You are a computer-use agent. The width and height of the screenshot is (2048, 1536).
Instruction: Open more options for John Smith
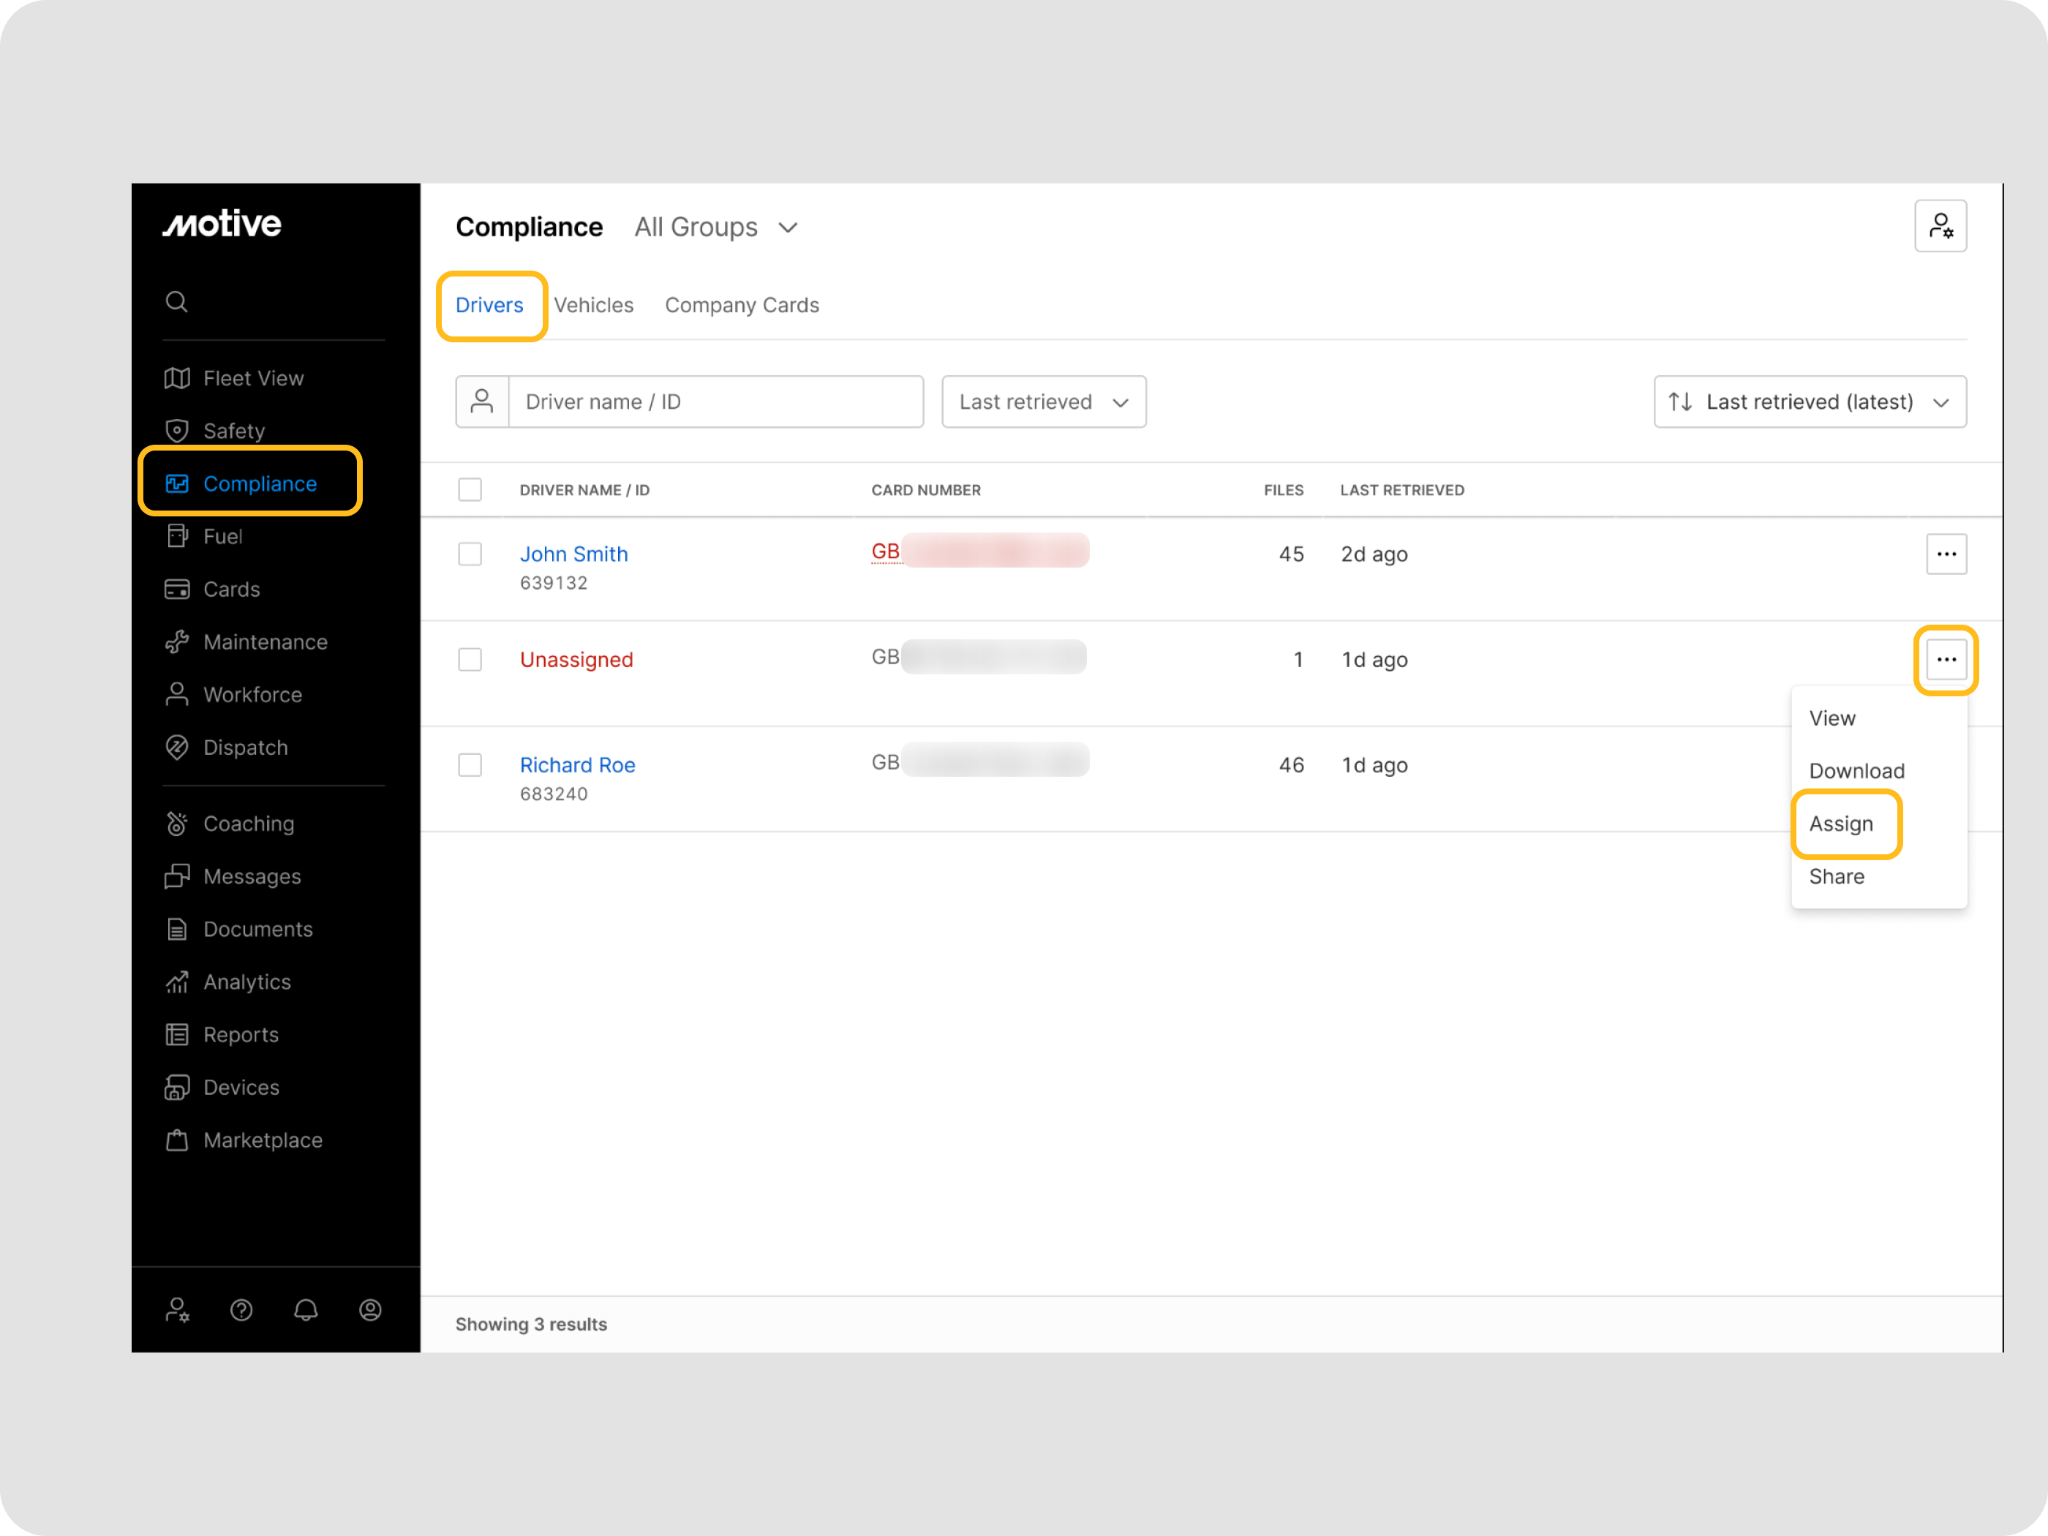[x=1946, y=554]
